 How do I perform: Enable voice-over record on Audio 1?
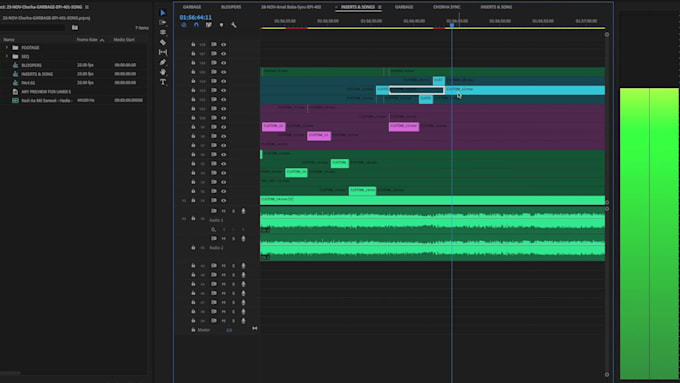pos(243,211)
